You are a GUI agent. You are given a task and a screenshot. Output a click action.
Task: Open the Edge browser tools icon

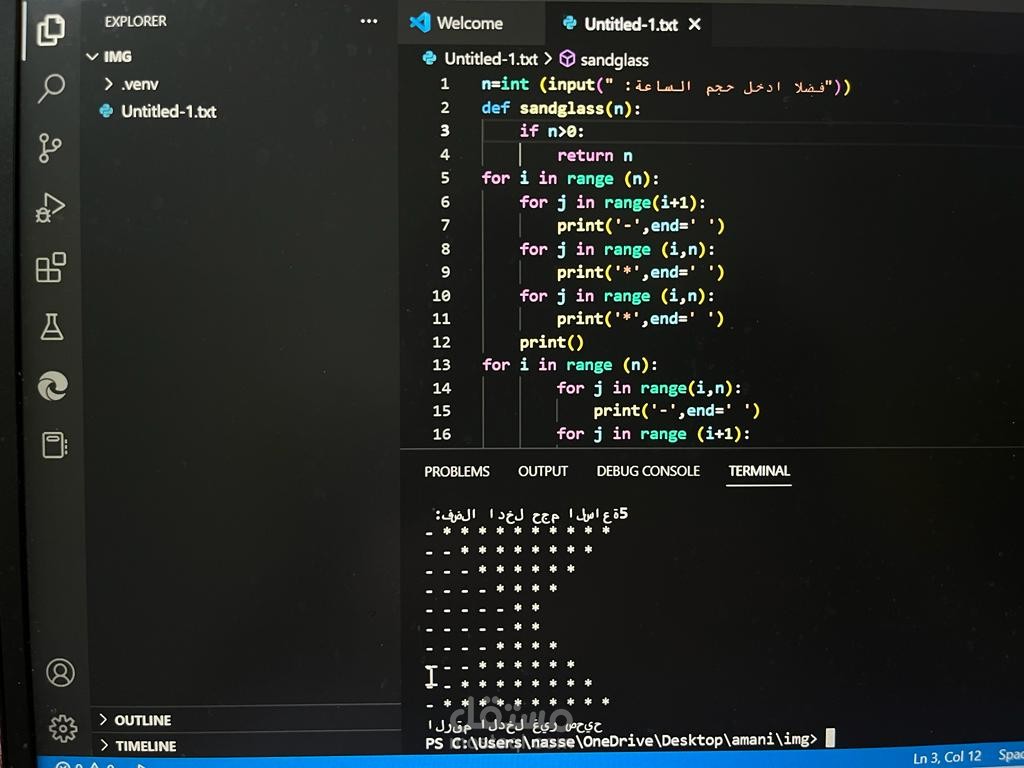click(53, 386)
